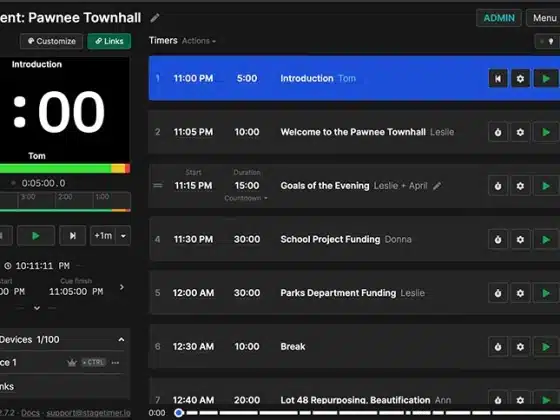
Task: Load the Break cue
Action: [x=498, y=346]
